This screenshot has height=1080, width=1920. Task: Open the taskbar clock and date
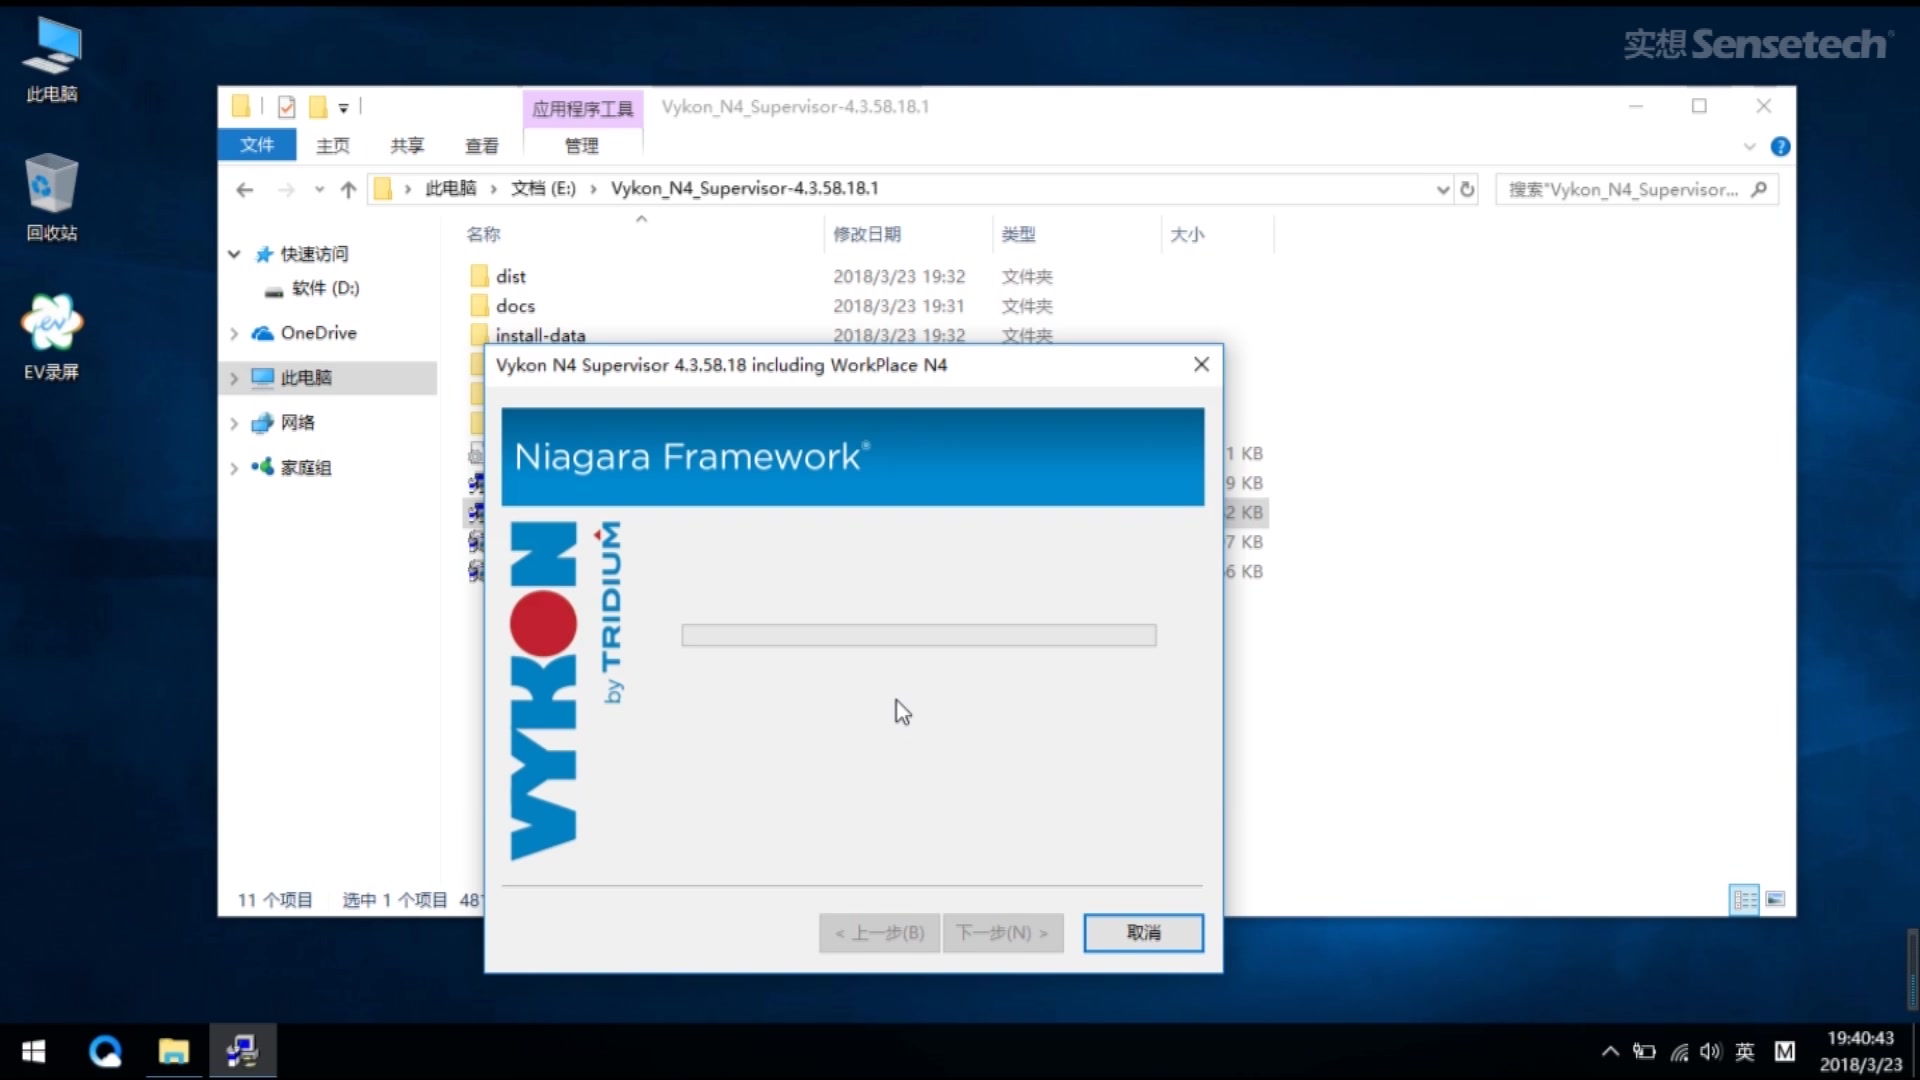(x=1860, y=1051)
